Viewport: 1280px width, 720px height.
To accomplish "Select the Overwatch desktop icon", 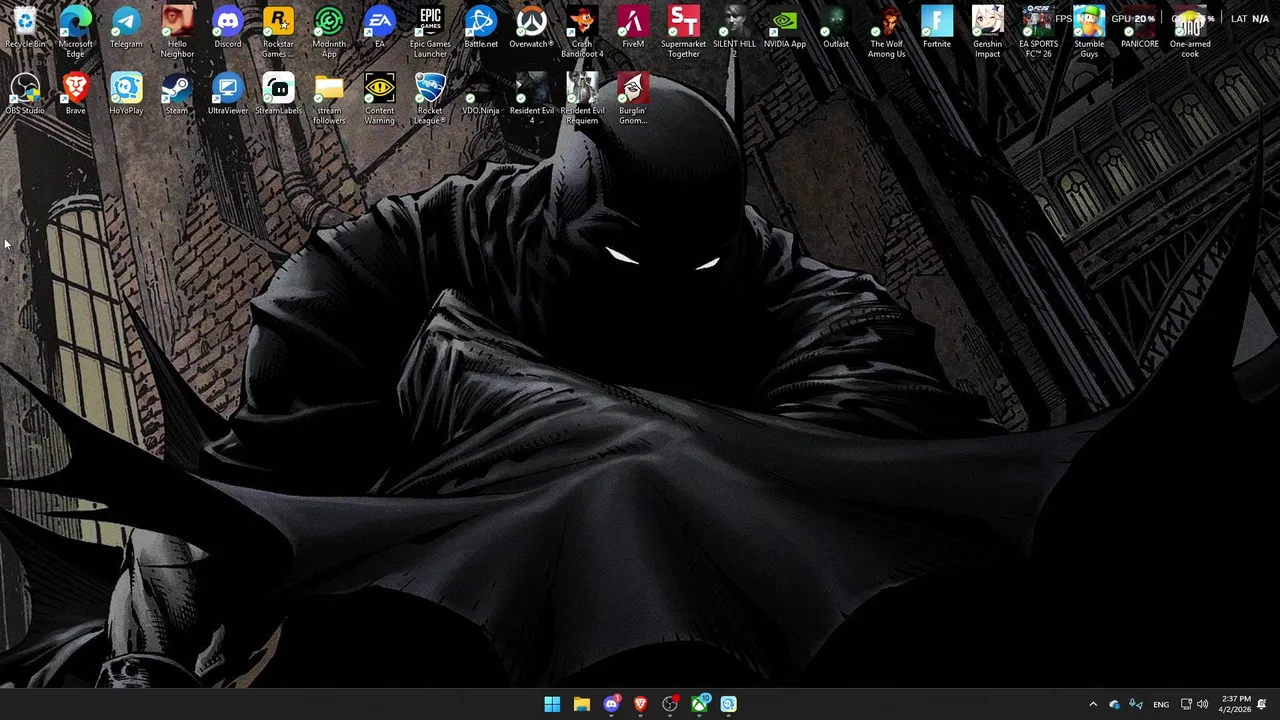I will (531, 28).
